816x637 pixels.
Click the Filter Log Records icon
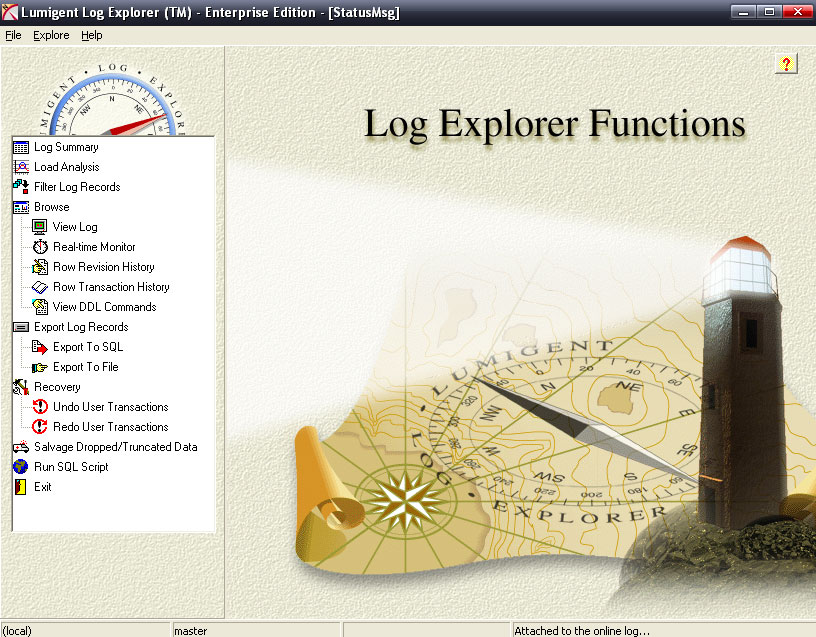tap(20, 187)
